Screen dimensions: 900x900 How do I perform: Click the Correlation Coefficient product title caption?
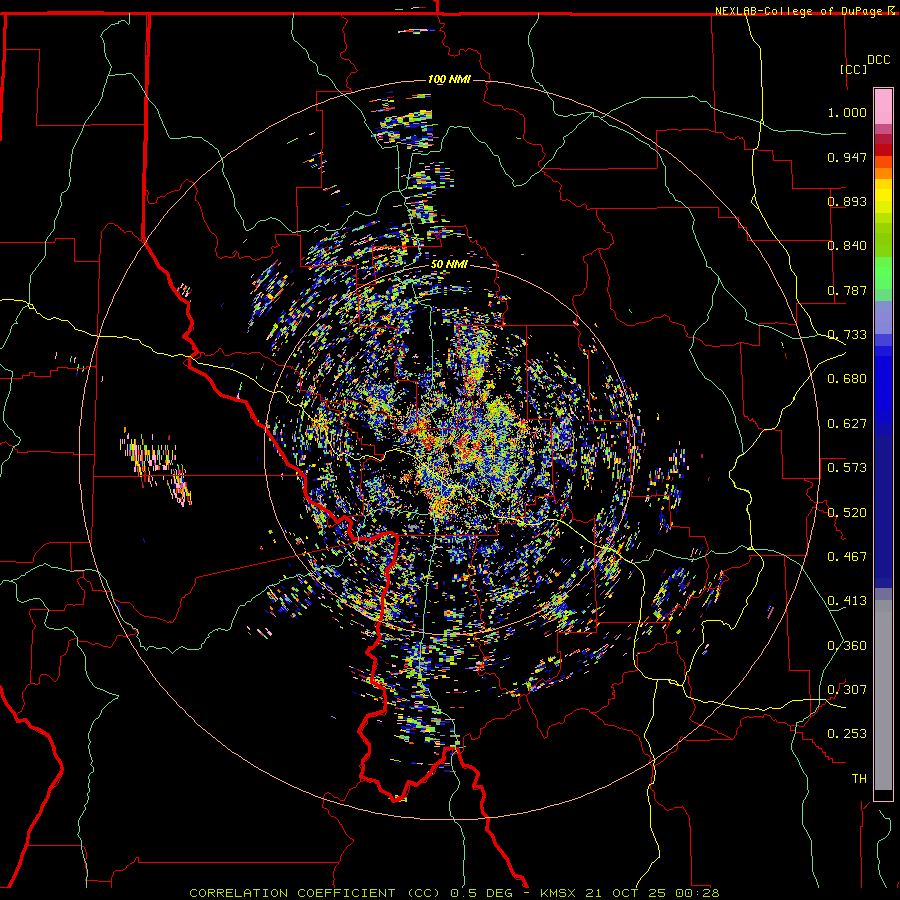point(315,893)
